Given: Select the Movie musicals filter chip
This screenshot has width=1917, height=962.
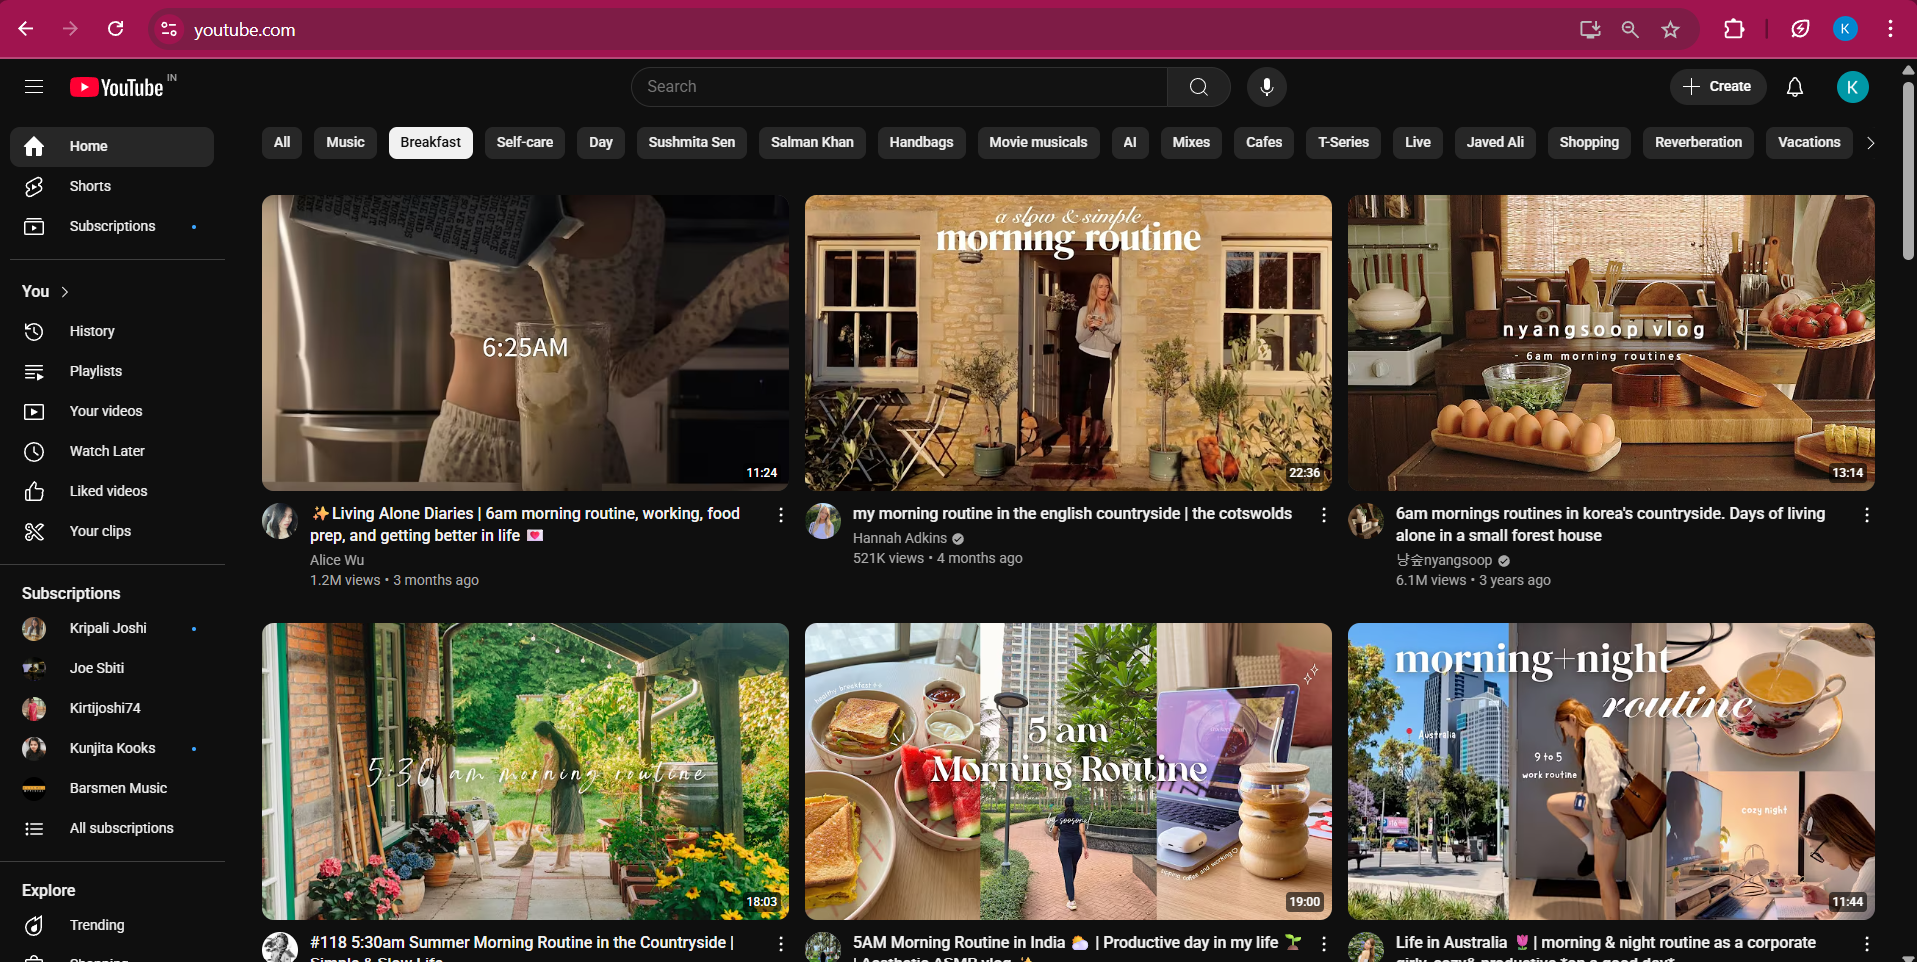Looking at the screenshot, I should (x=1038, y=143).
